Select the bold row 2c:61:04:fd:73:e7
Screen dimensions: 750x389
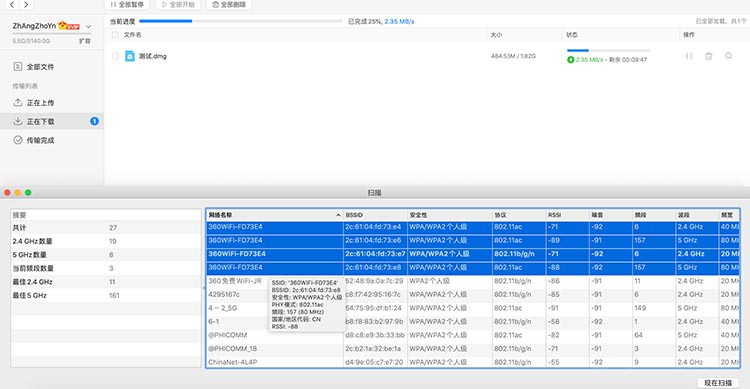point(473,254)
